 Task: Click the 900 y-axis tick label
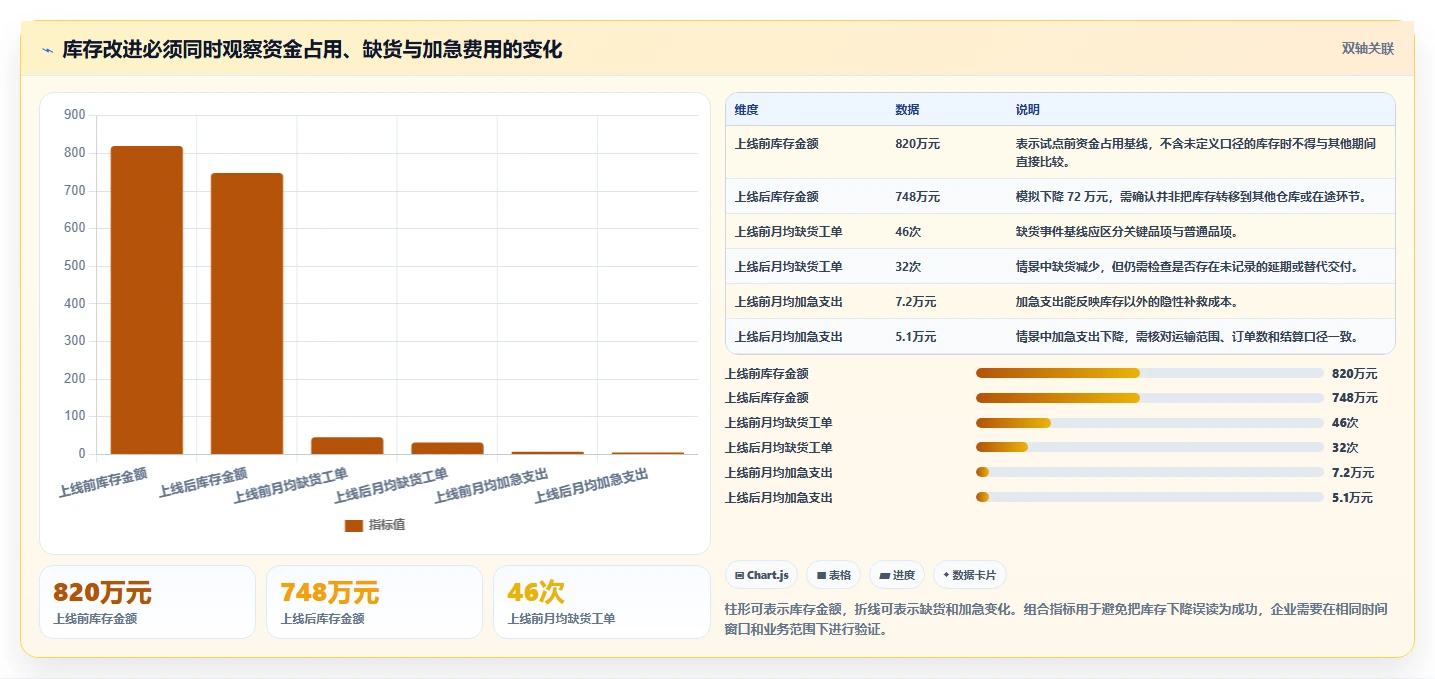[x=74, y=115]
